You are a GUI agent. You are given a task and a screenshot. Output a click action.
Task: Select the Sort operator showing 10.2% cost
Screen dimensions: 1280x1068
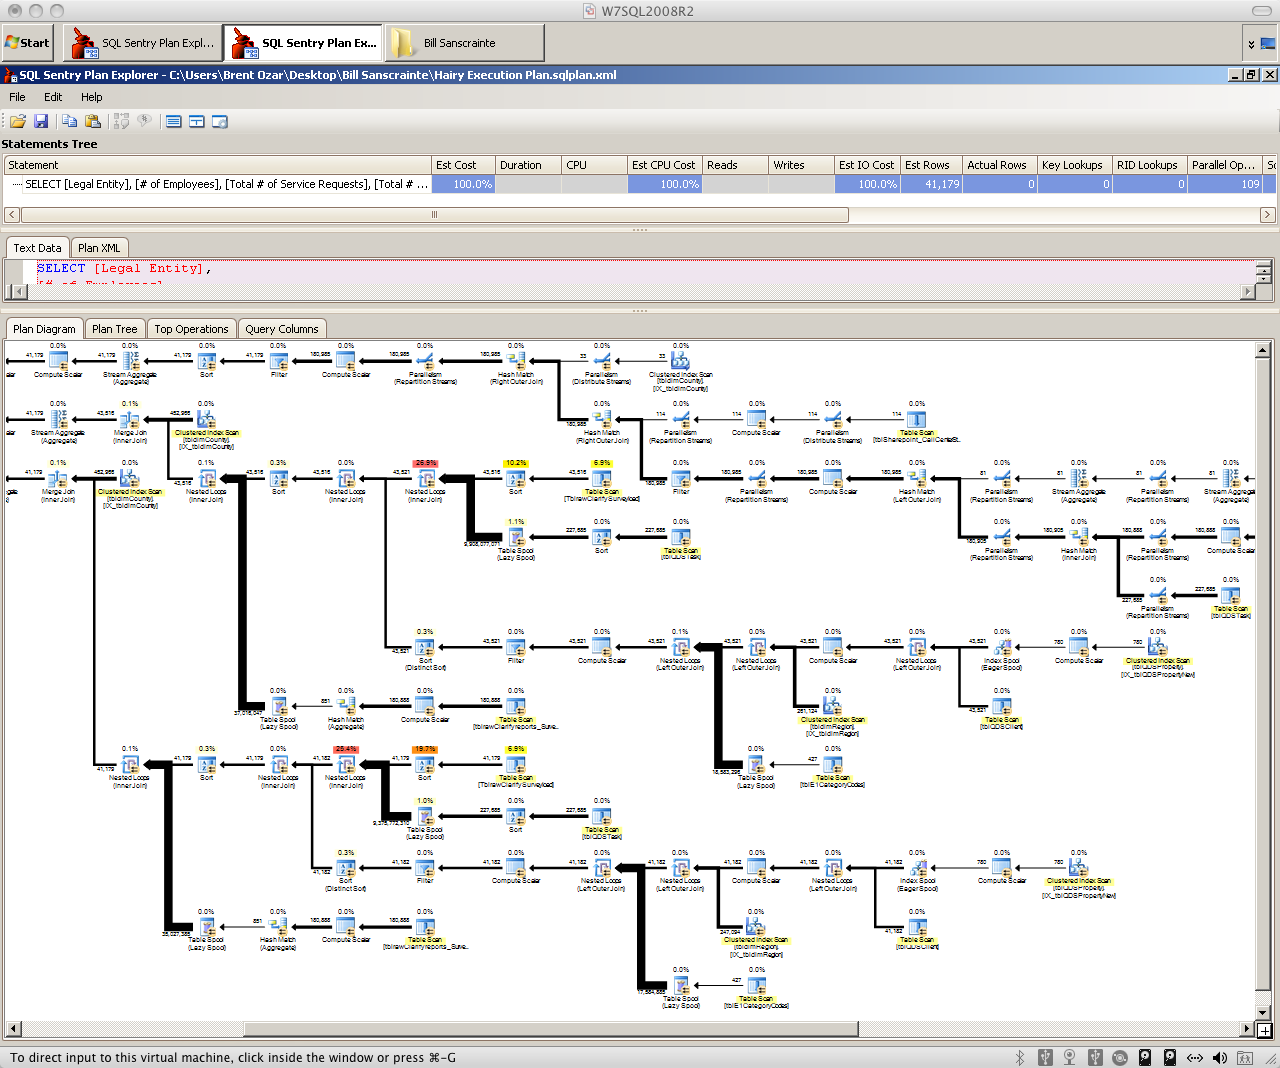click(516, 479)
